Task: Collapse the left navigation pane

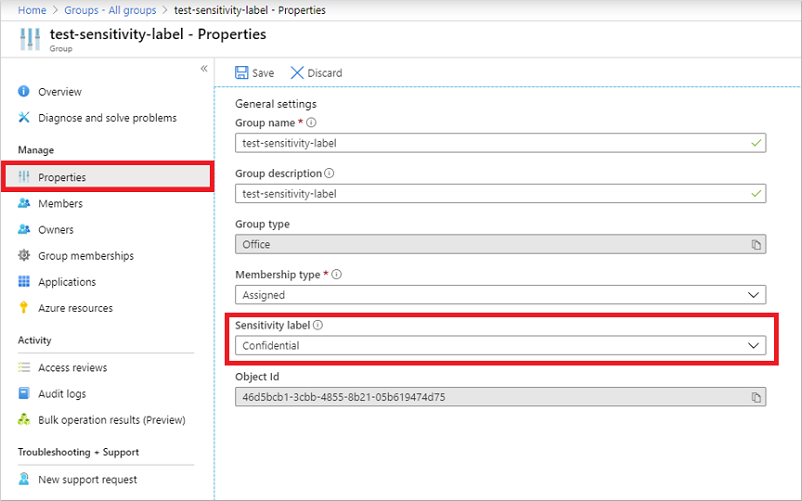Action: [204, 69]
